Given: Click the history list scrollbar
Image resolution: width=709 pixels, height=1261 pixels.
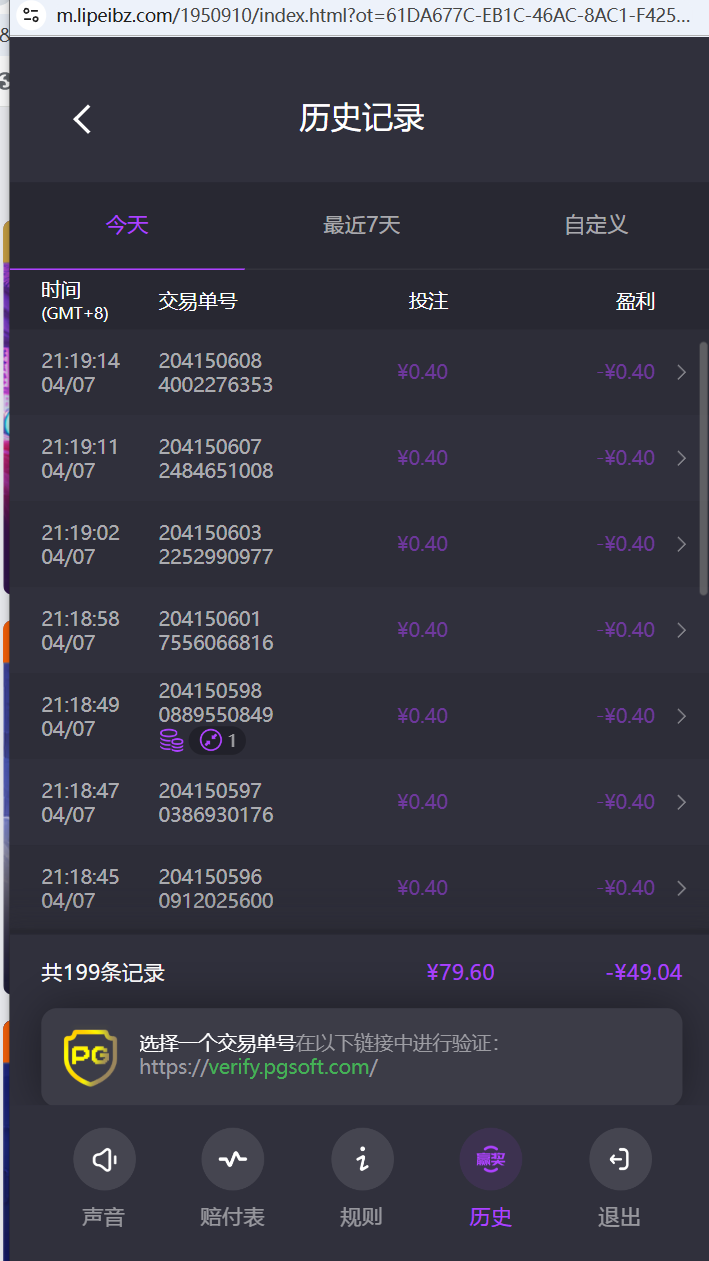Looking at the screenshot, I should [703, 468].
